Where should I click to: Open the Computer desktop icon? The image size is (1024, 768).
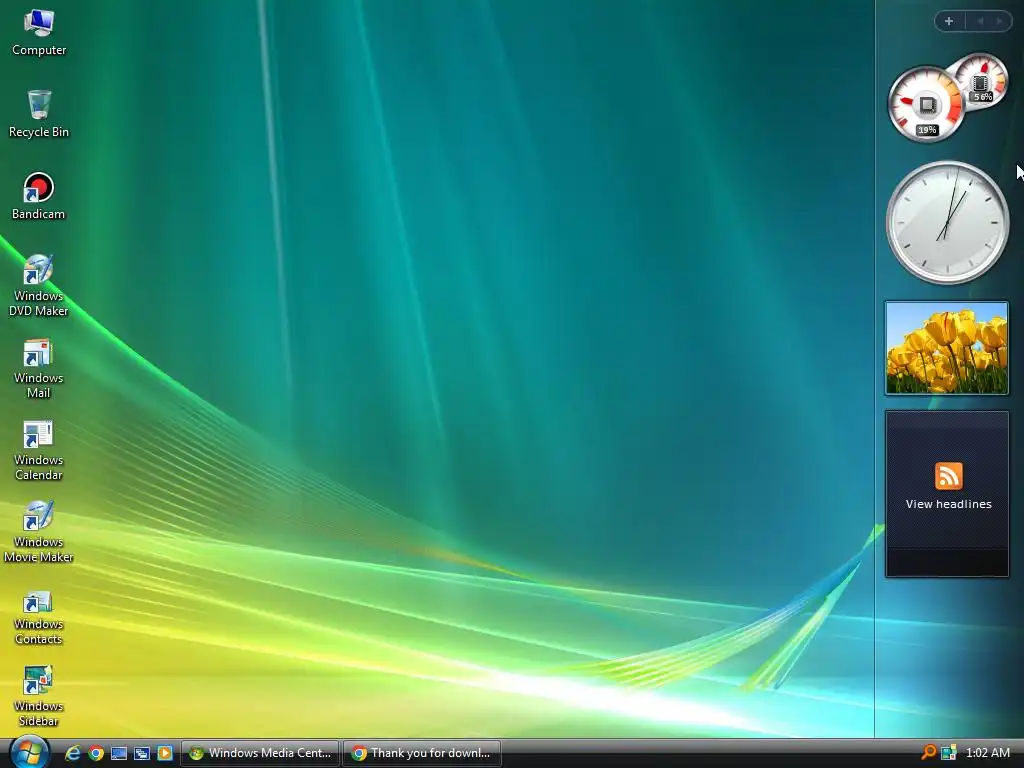(39, 33)
